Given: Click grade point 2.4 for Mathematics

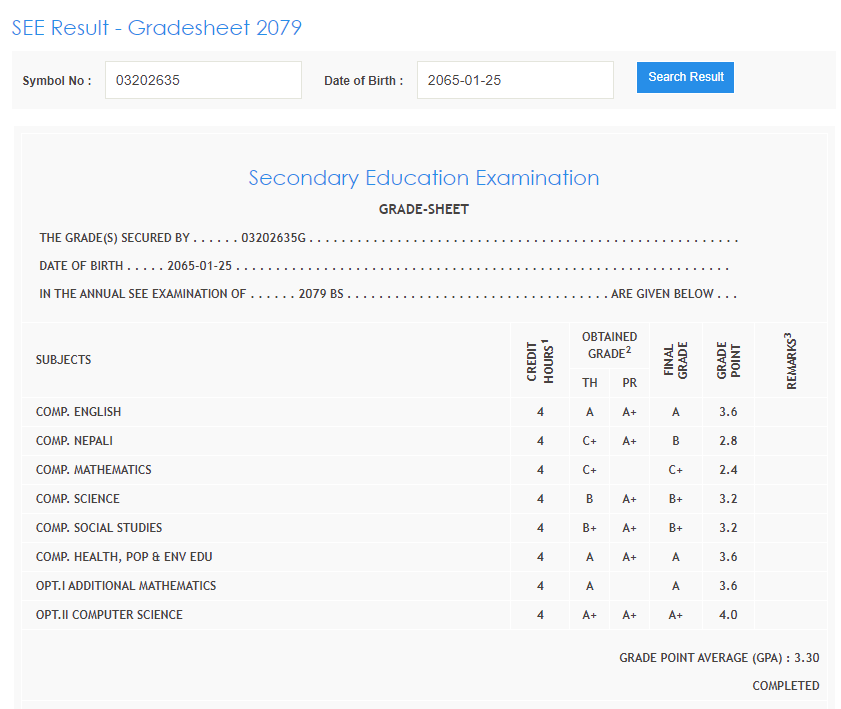Looking at the screenshot, I should 728,470.
